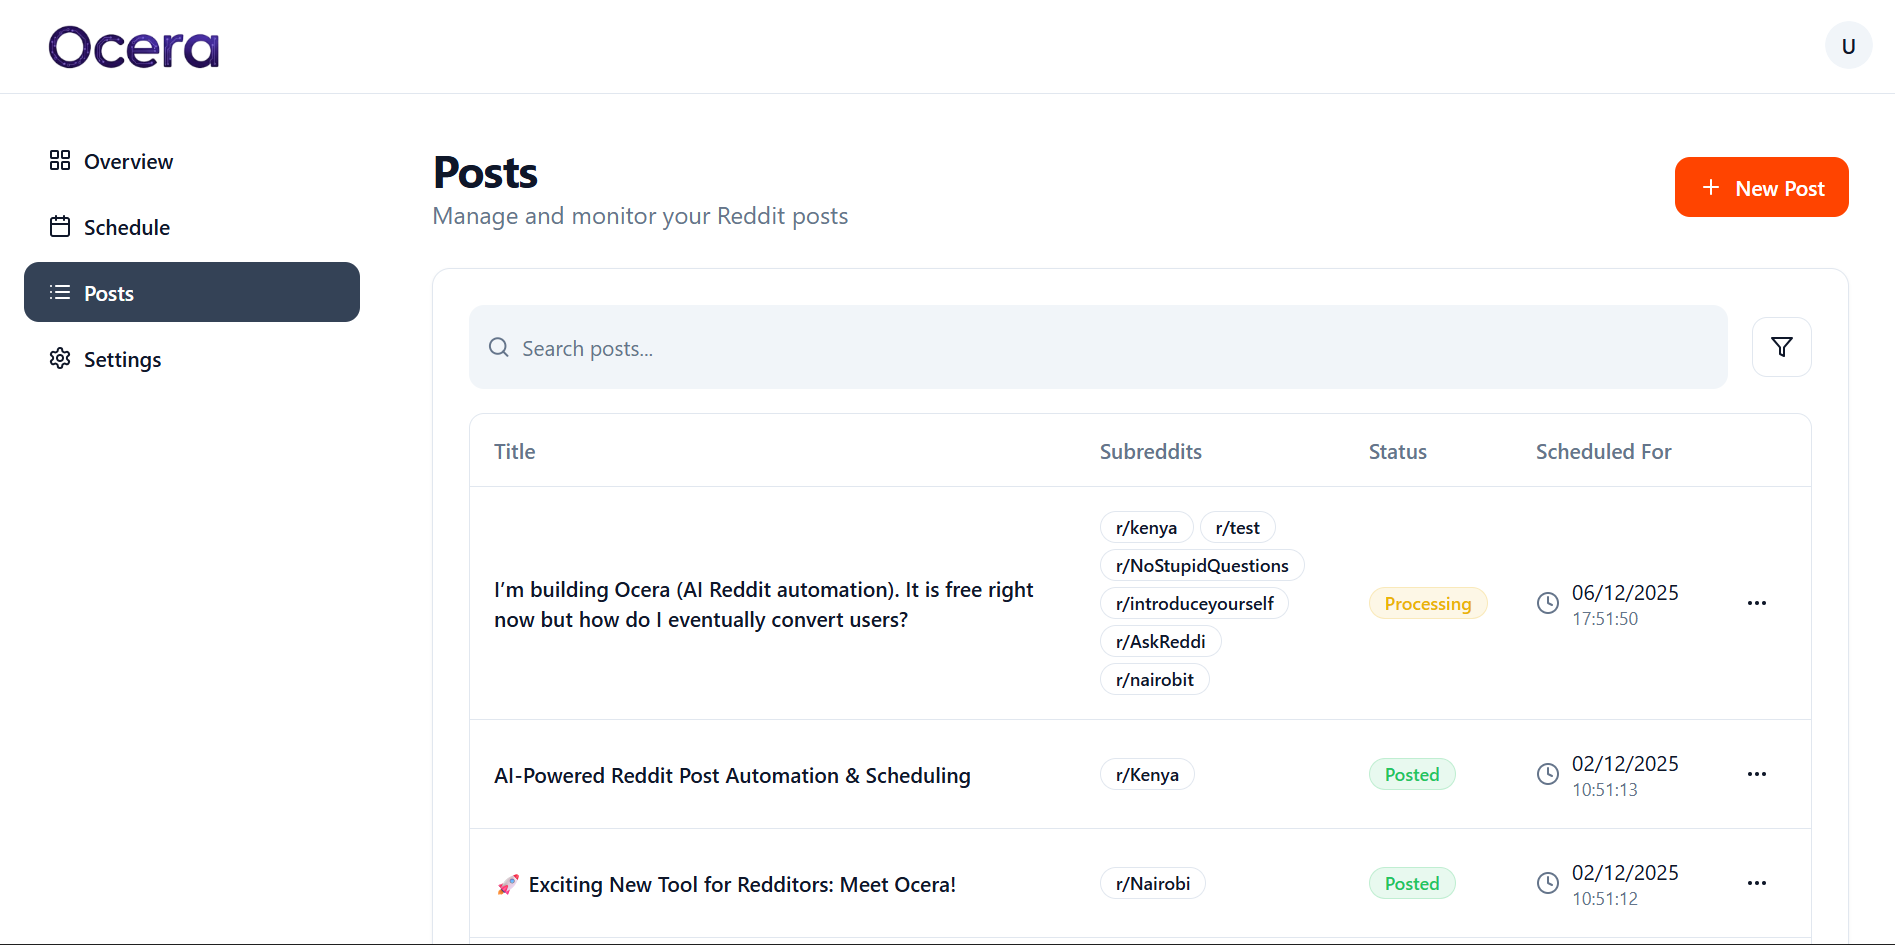The height and width of the screenshot is (945, 1895).
Task: Click the r/NoStupidQuestions tag
Action: point(1202,565)
